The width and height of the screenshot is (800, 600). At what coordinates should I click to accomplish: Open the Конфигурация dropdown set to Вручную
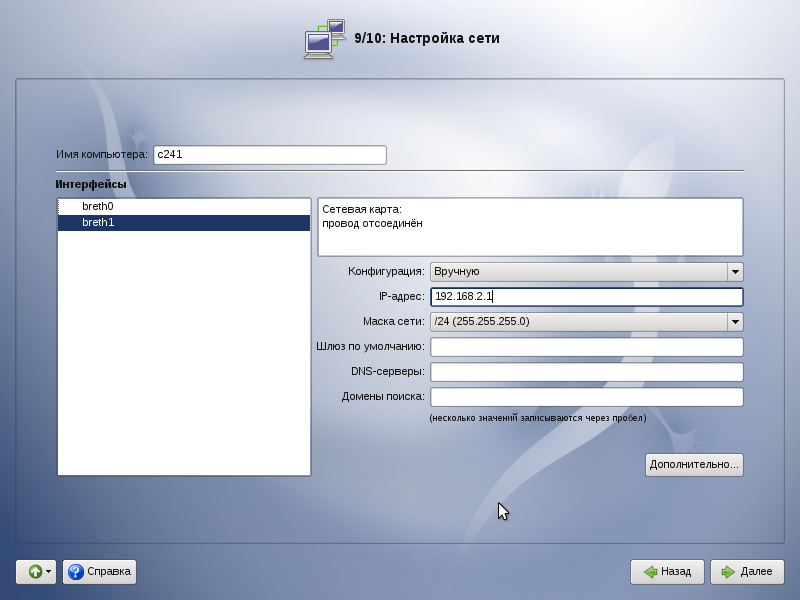586,271
